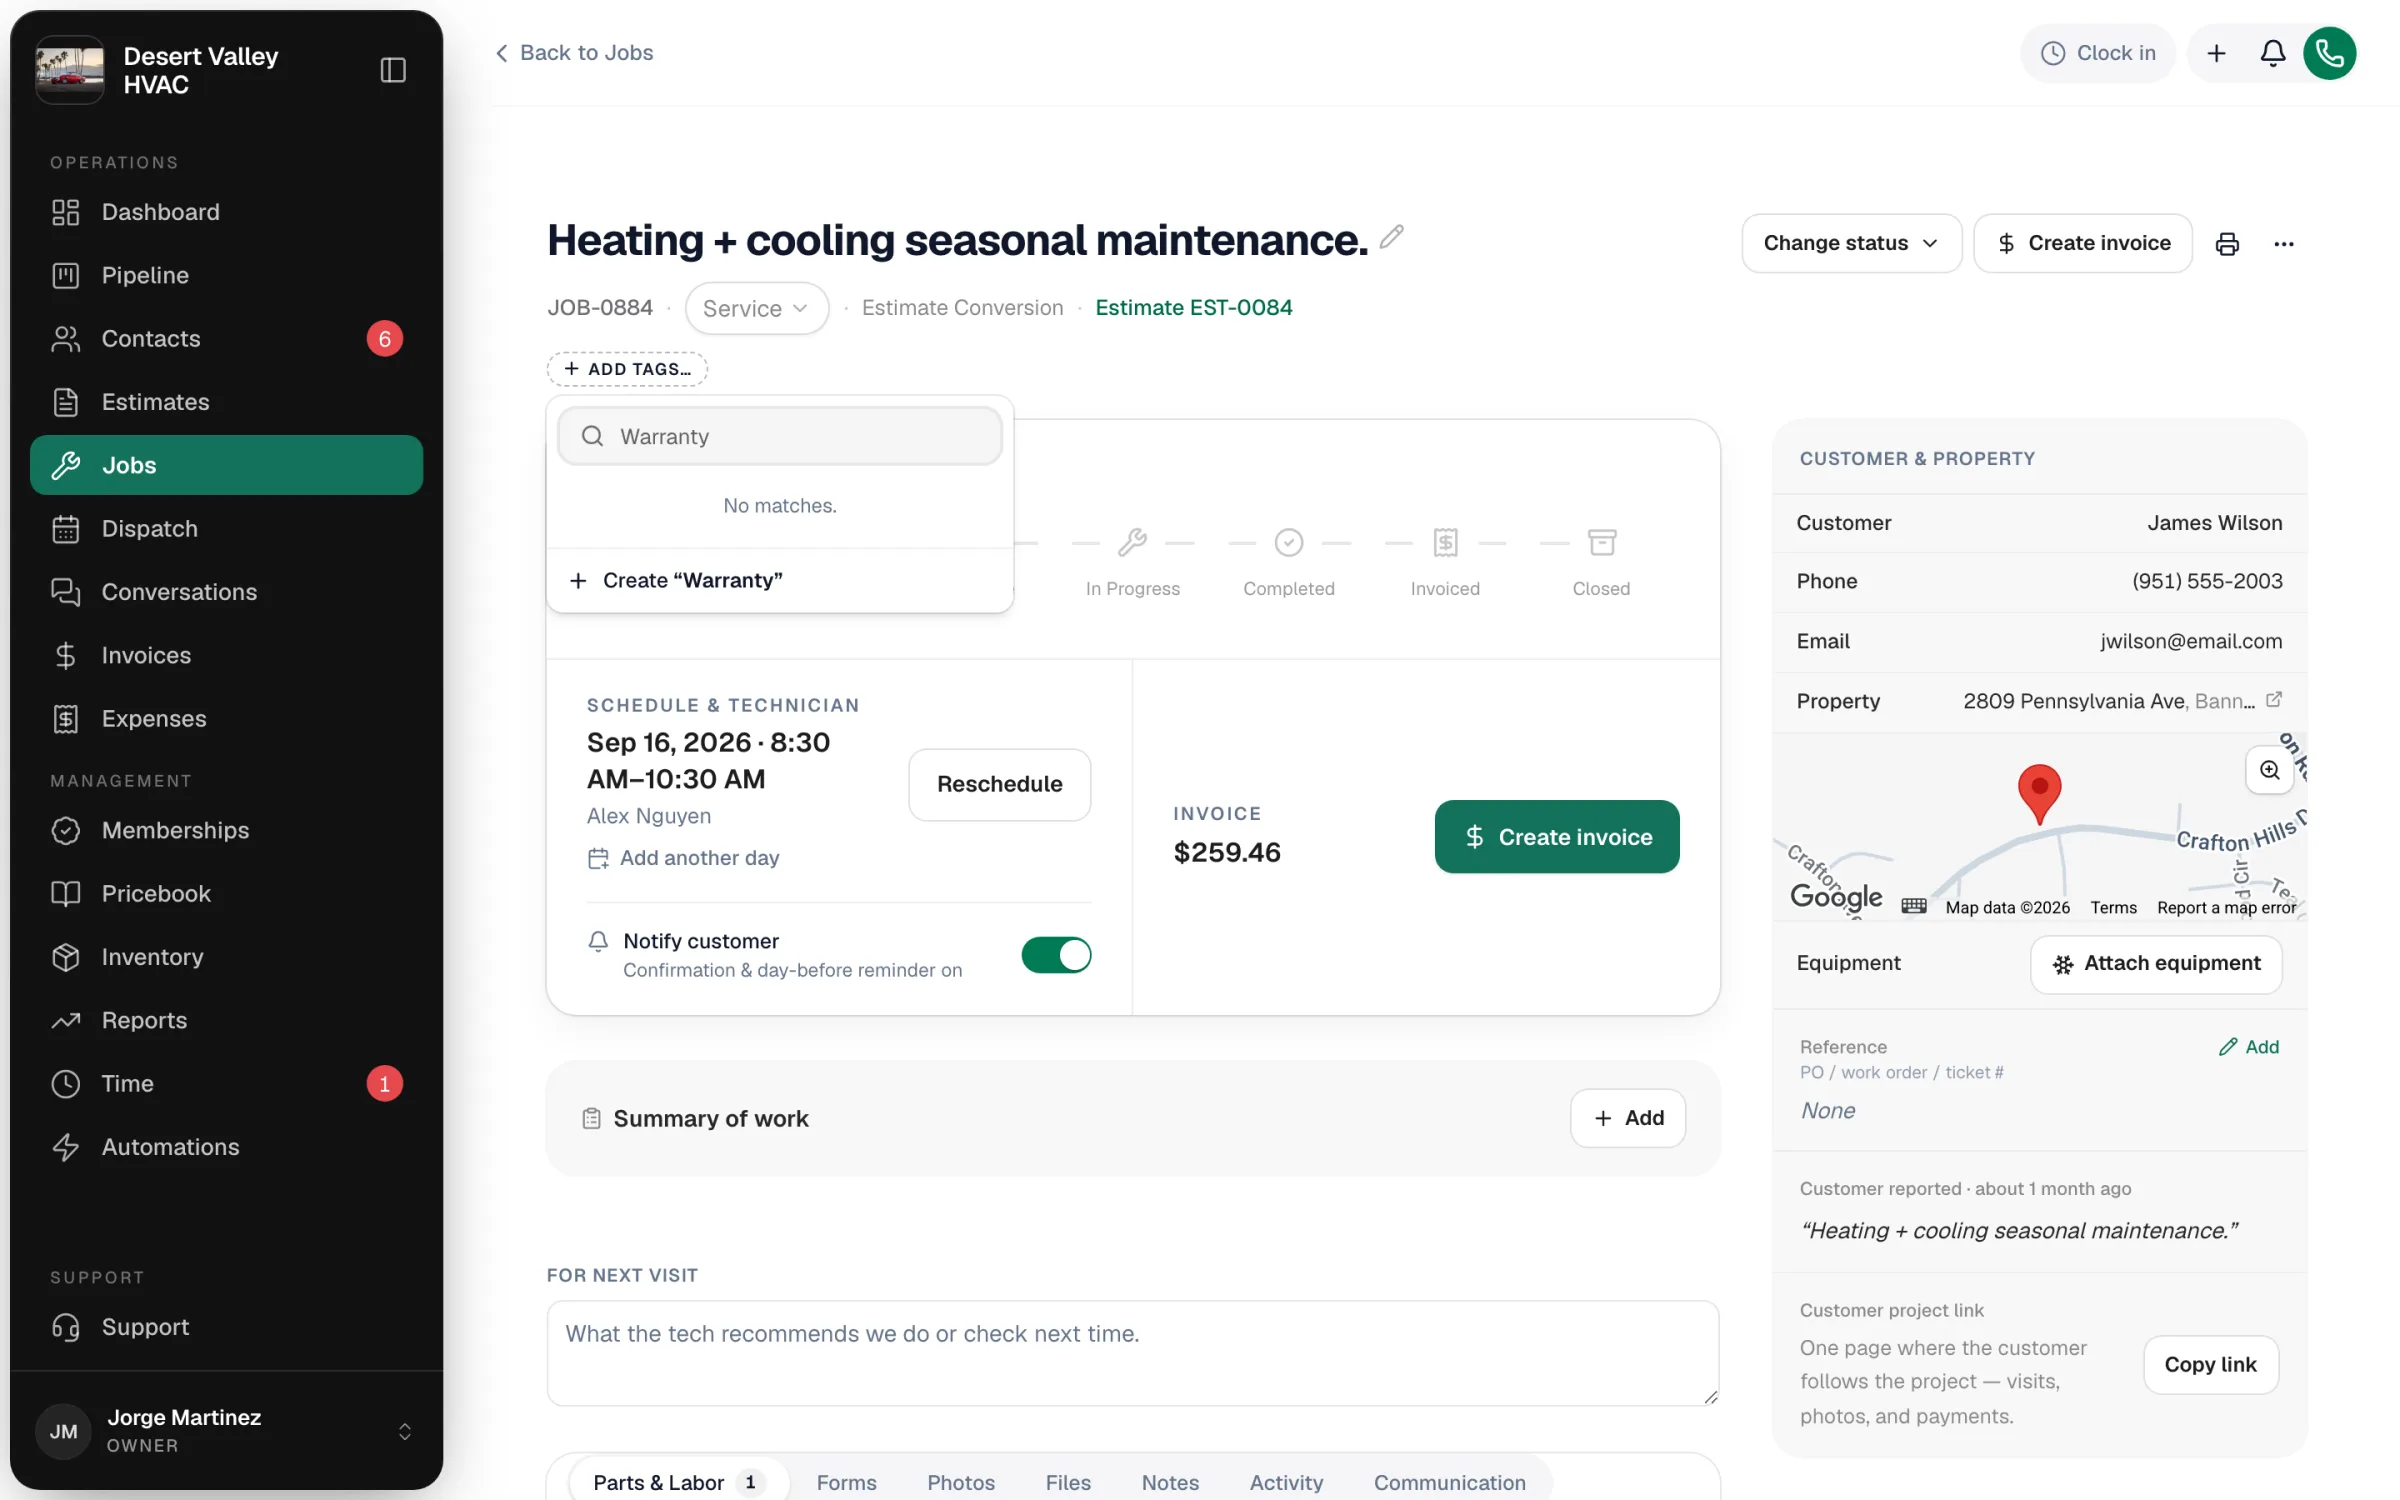Open Reports in sidebar

[x=226, y=1020]
